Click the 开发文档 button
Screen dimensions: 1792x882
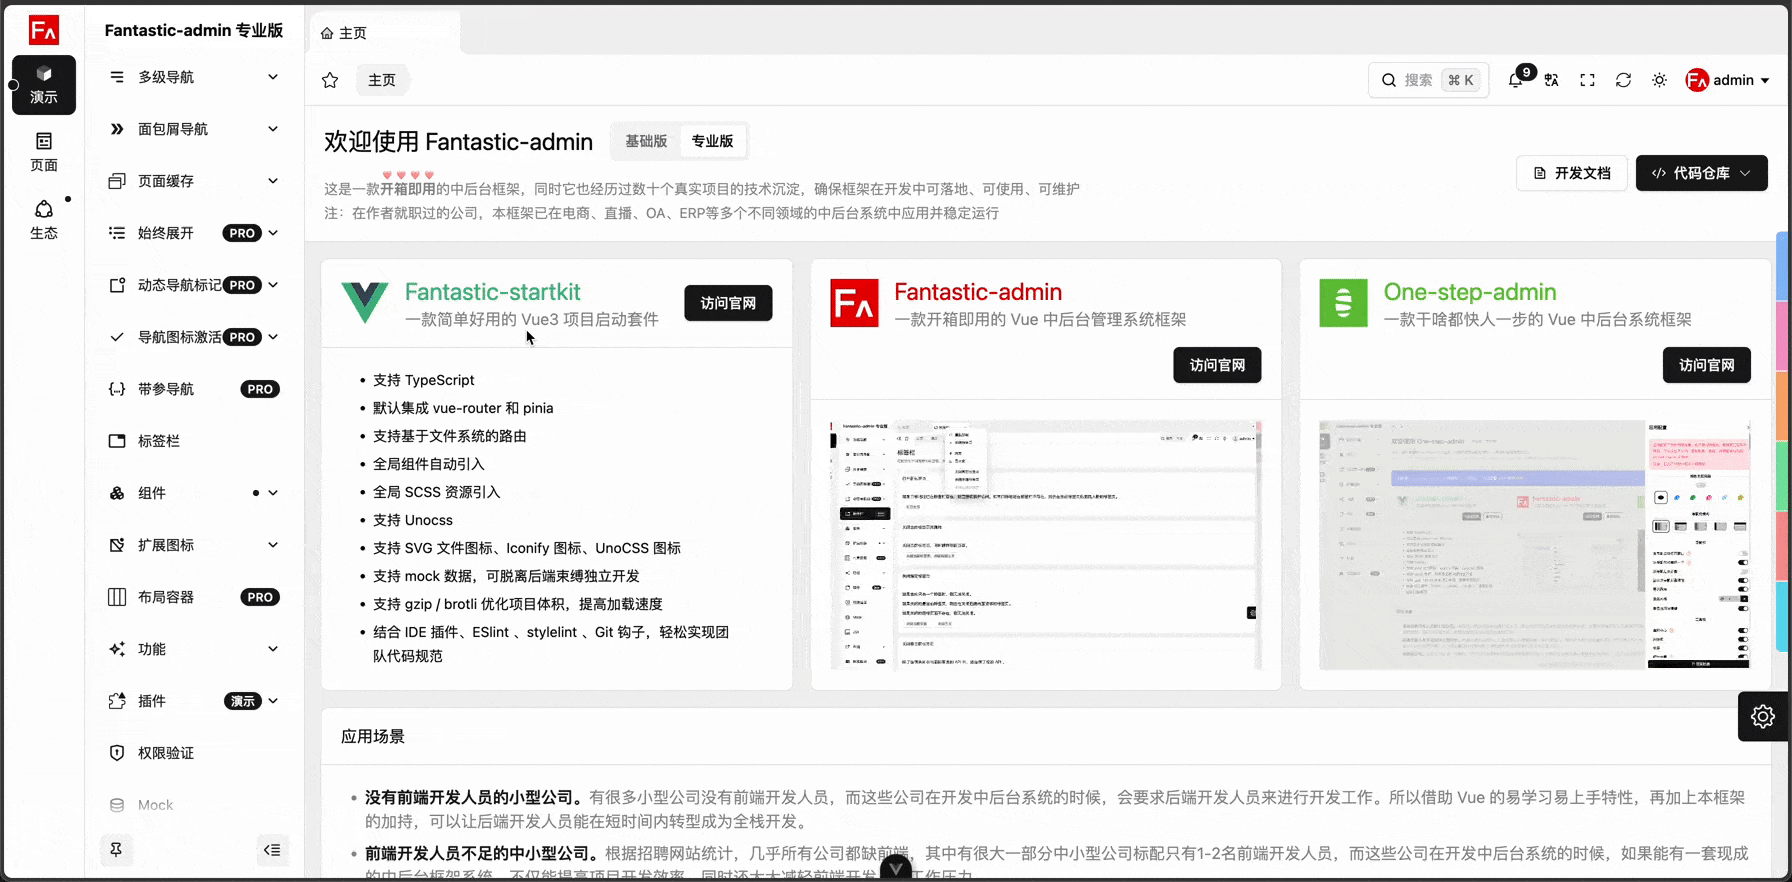(1572, 173)
